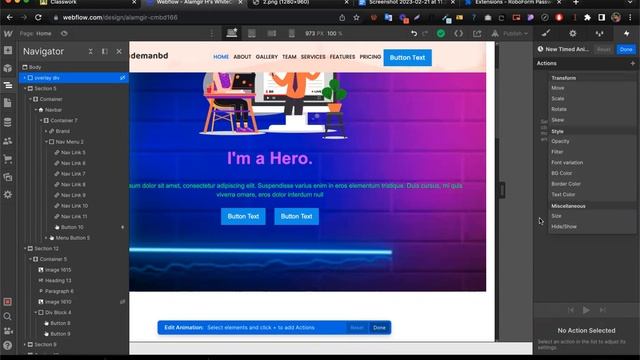Open the Interactions lightning tab
The width and height of the screenshot is (640, 360).
click(627, 33)
